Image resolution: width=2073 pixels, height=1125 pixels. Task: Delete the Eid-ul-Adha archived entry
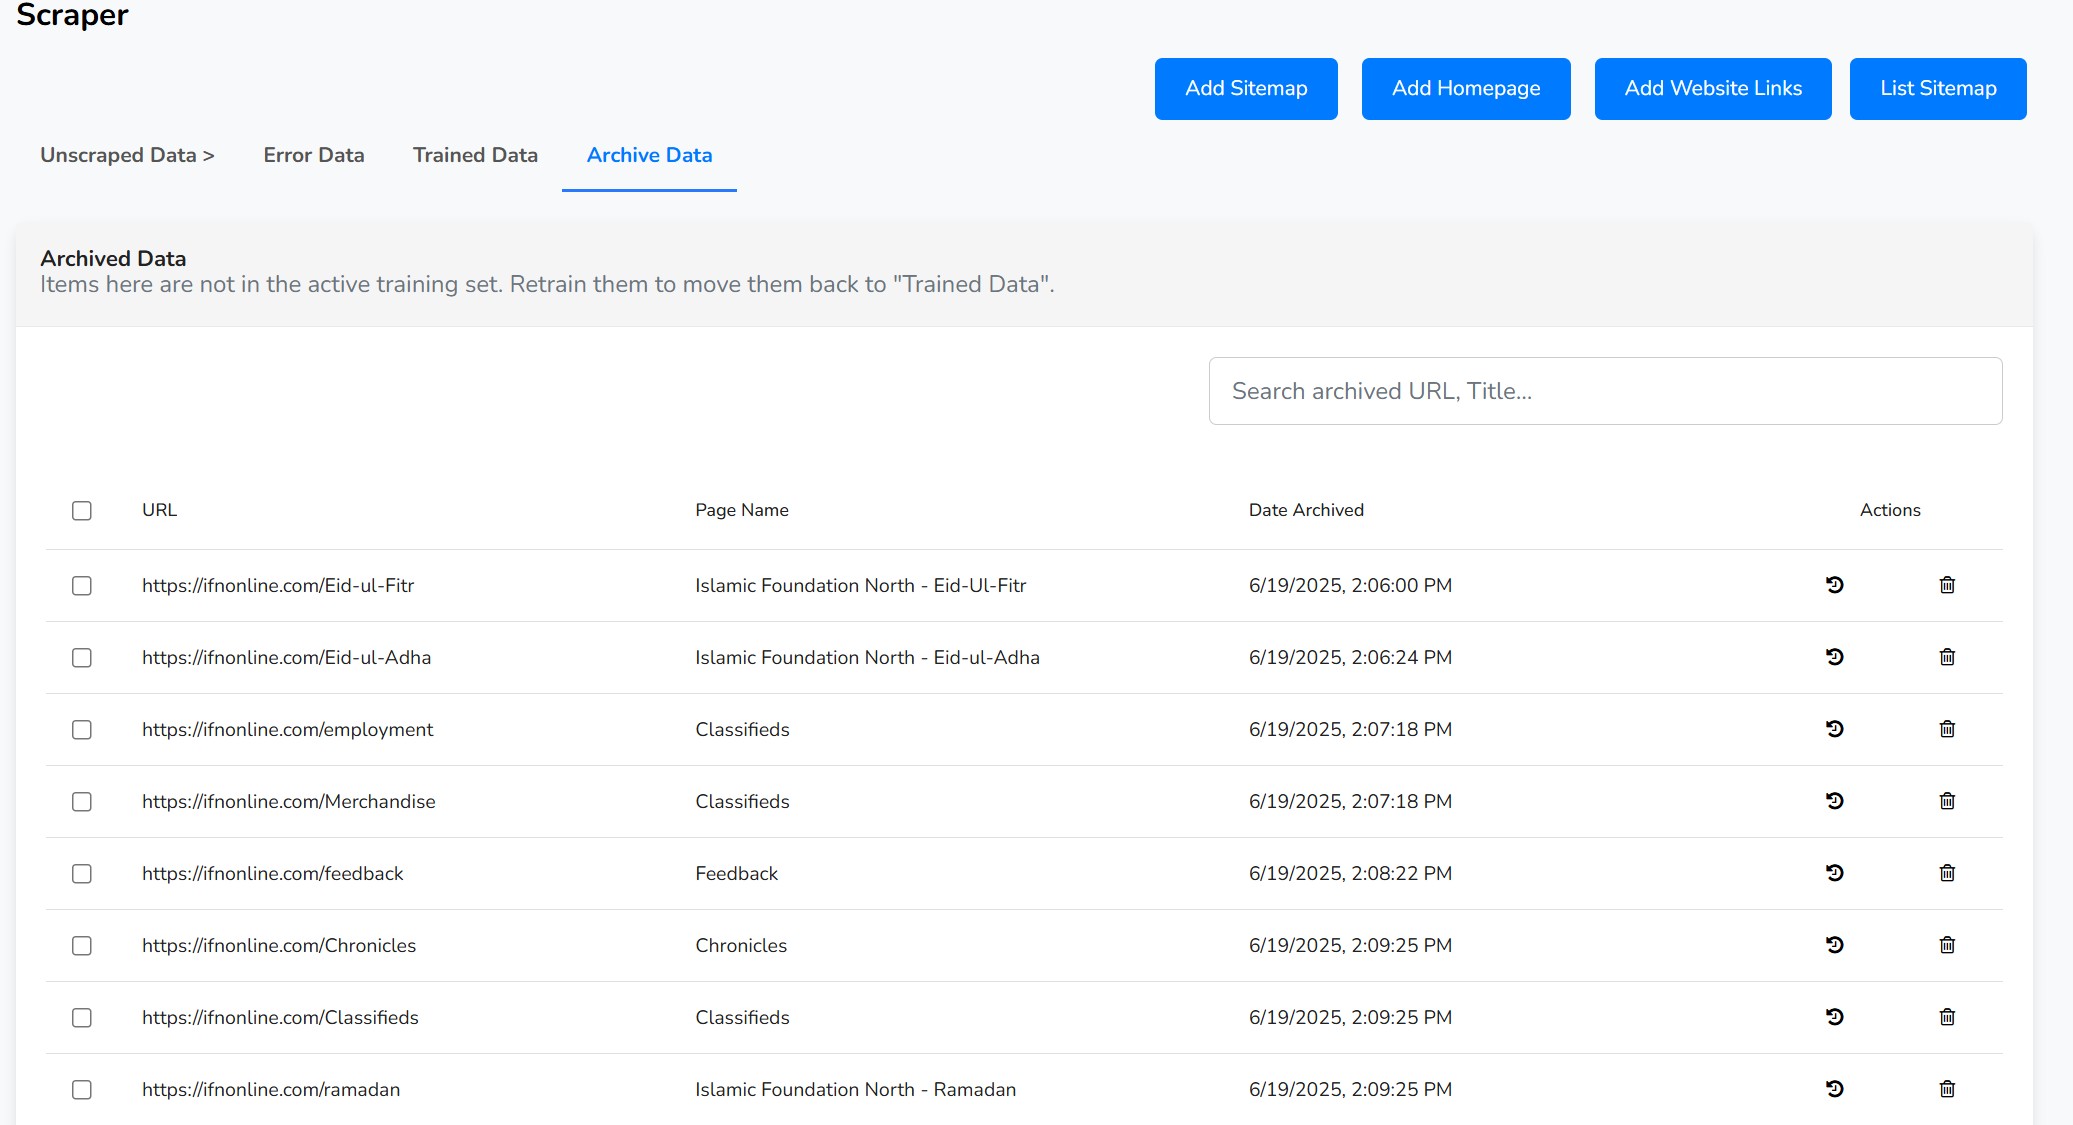(x=1947, y=657)
